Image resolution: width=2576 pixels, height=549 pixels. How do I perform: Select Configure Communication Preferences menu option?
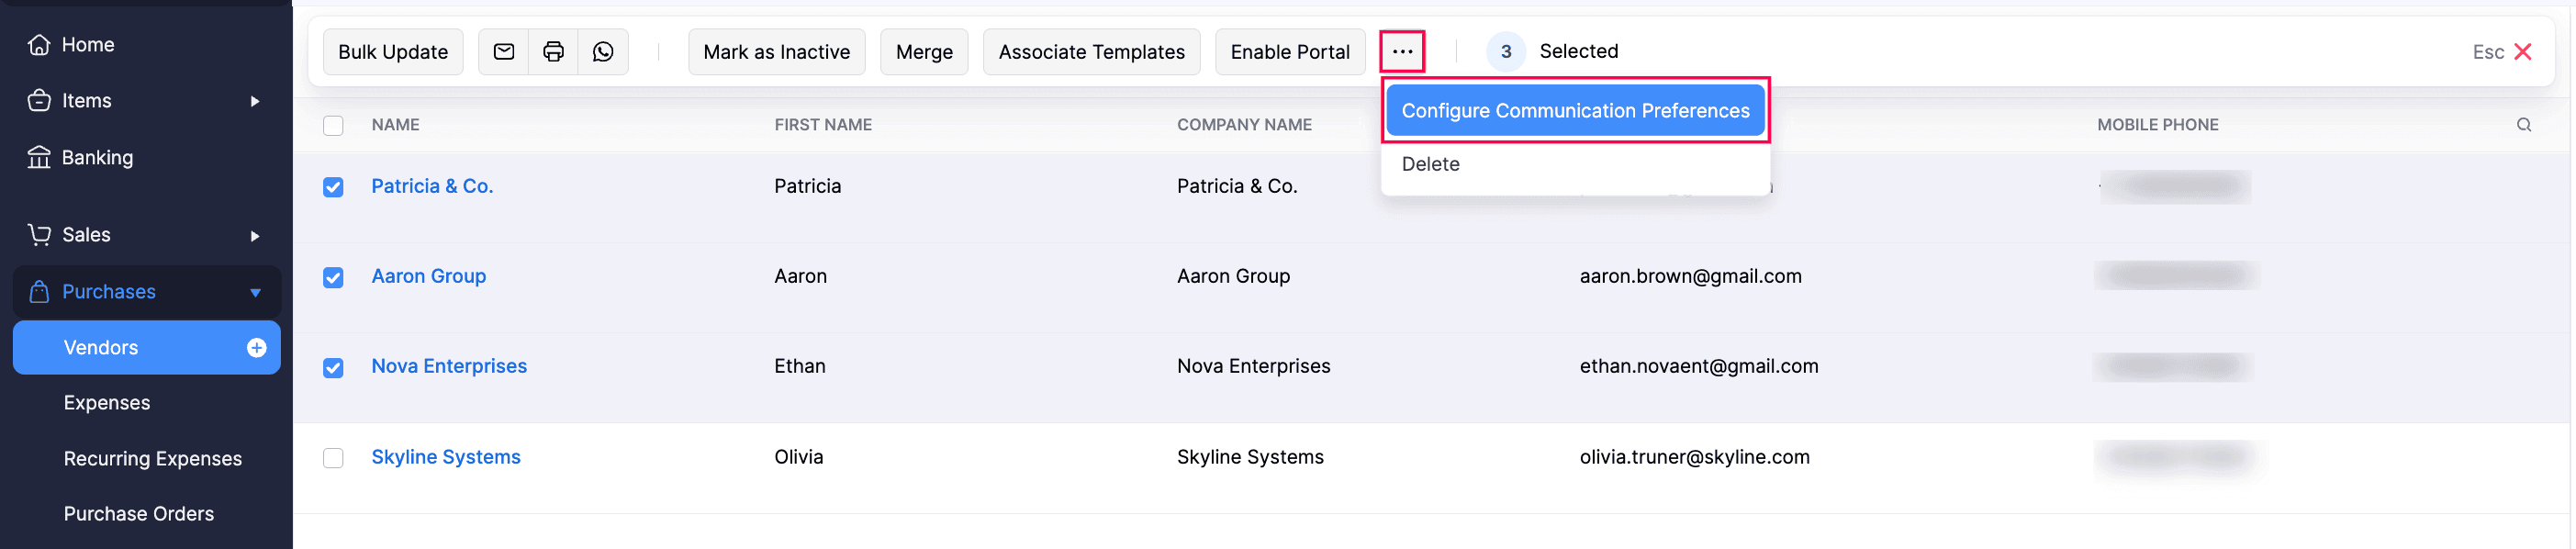click(1574, 111)
